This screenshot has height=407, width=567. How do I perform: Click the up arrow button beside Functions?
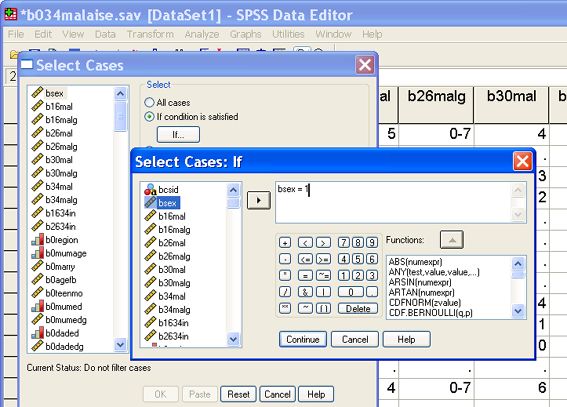click(x=452, y=240)
